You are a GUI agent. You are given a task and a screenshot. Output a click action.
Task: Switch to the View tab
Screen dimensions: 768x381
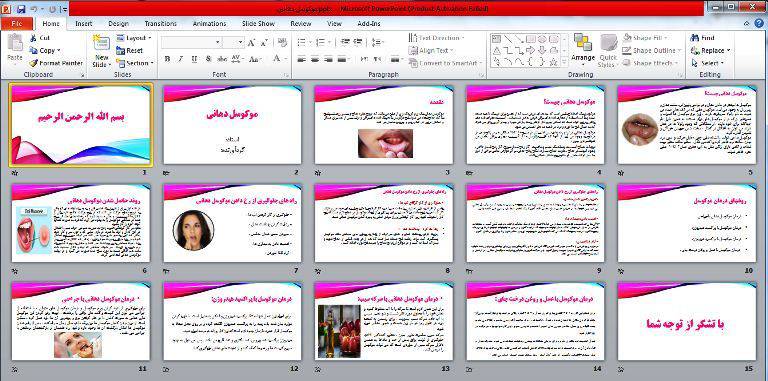(334, 24)
